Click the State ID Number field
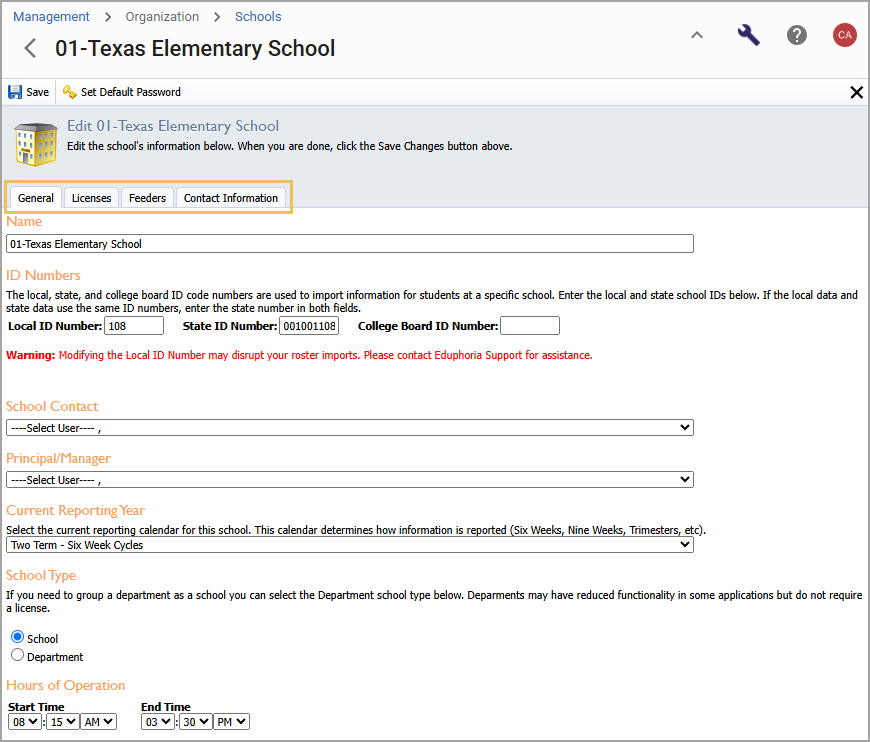The width and height of the screenshot is (870, 742). pyautogui.click(x=309, y=326)
